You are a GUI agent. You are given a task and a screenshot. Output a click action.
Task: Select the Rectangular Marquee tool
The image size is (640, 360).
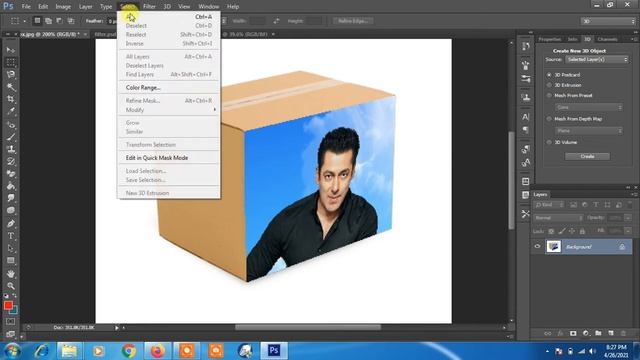[11, 62]
